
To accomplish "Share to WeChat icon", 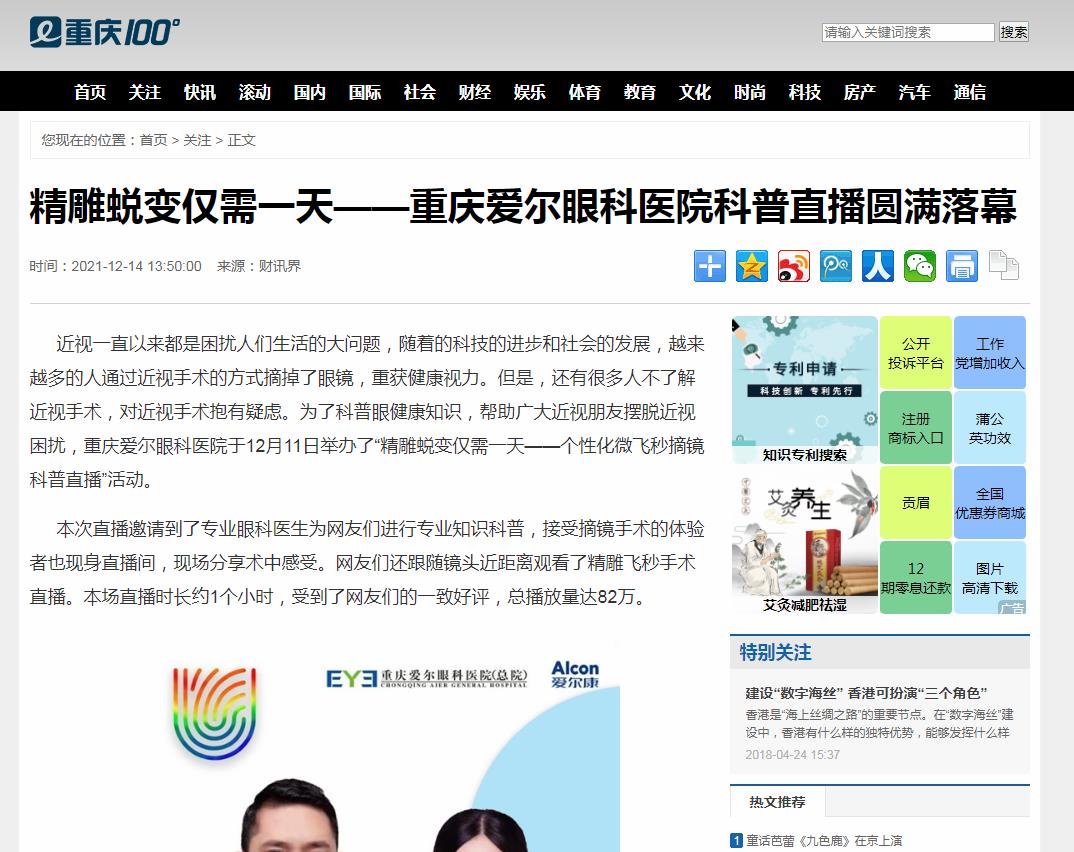I will pyautogui.click(x=920, y=266).
